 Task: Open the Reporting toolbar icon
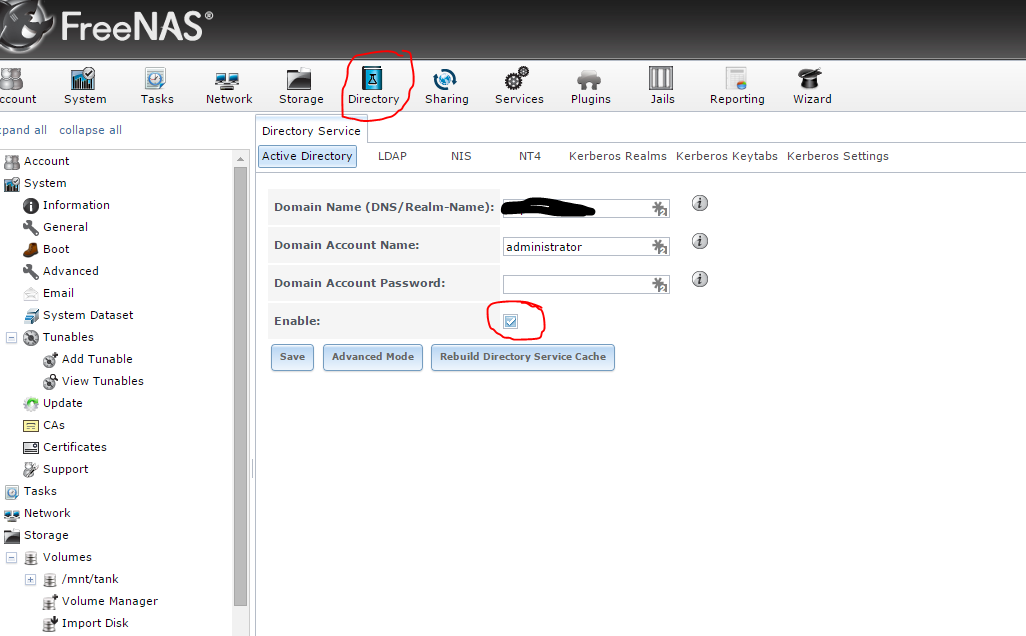pos(737,86)
